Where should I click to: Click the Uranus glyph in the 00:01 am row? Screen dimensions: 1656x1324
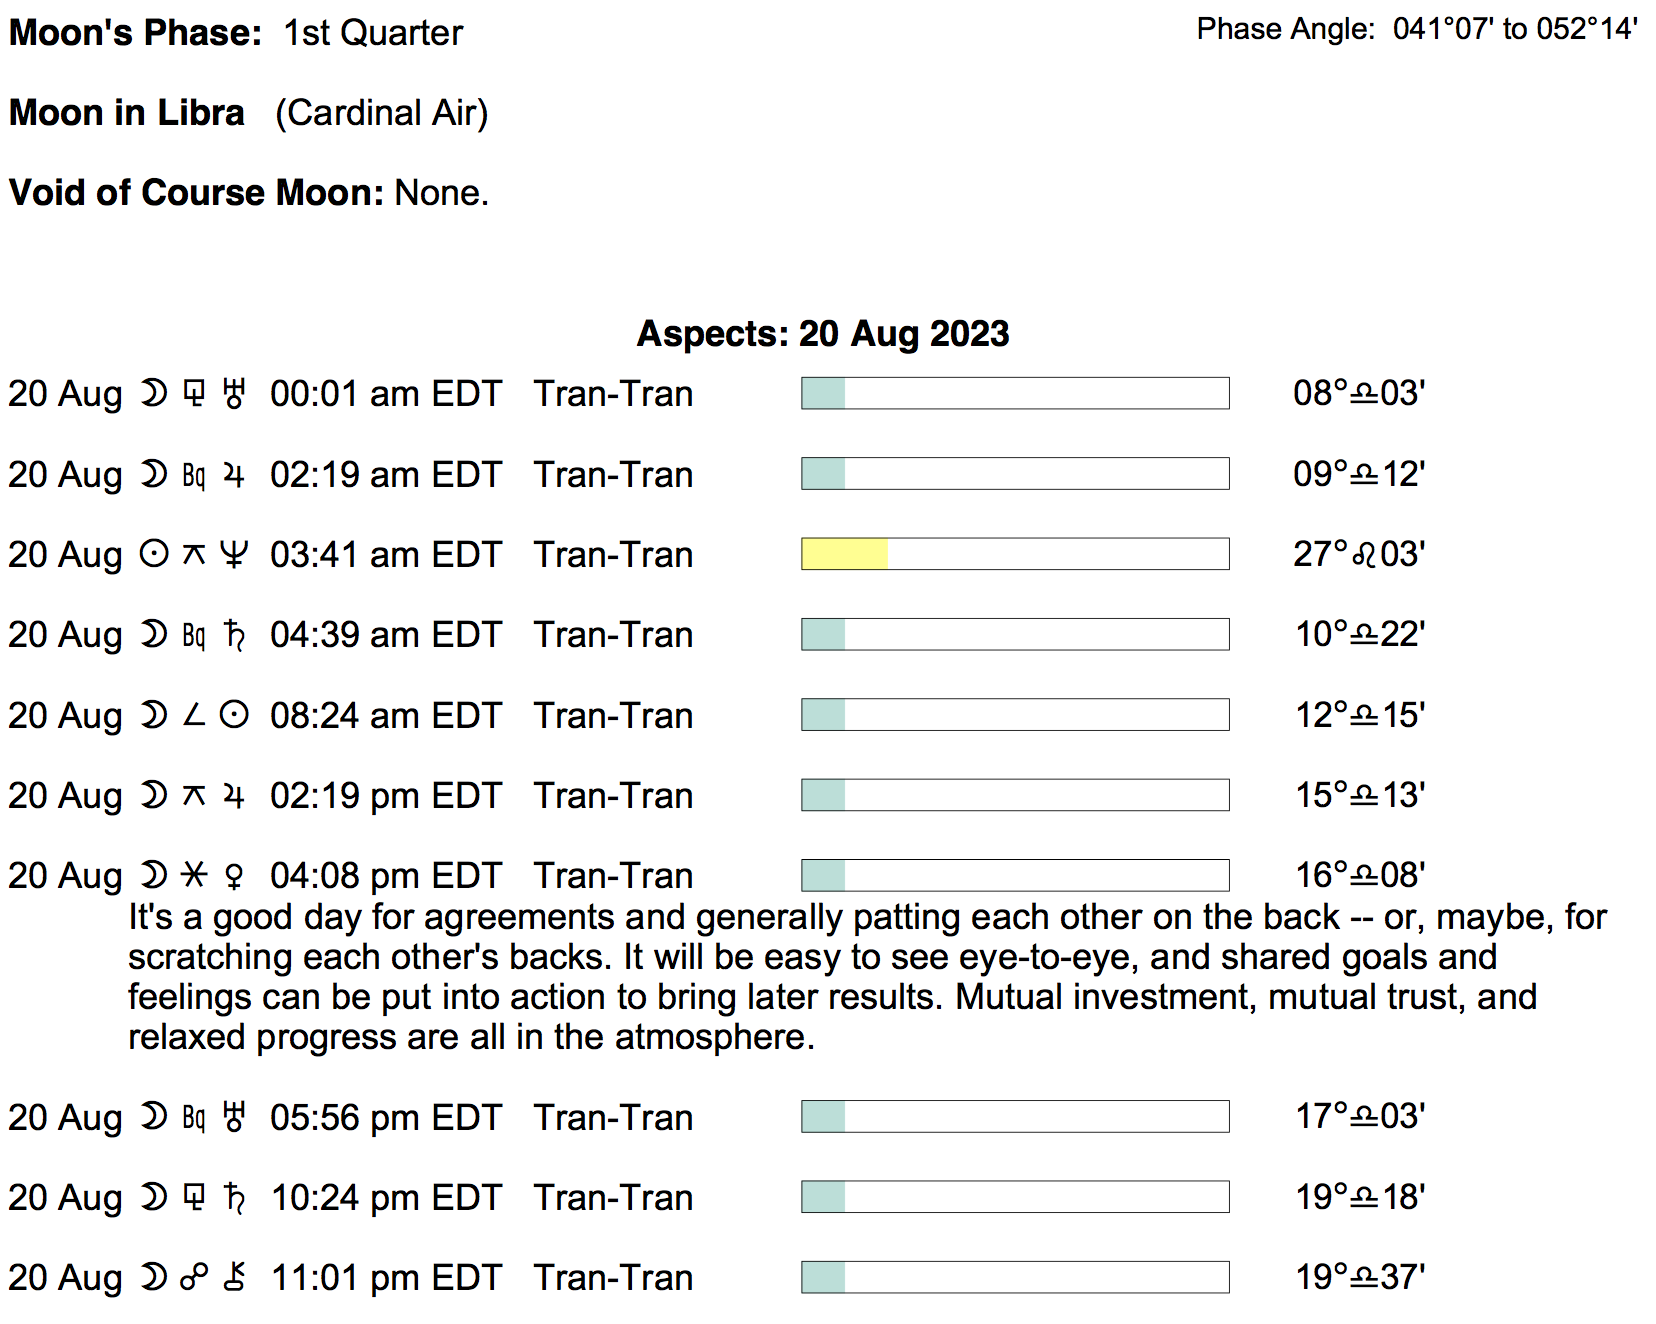point(234,394)
